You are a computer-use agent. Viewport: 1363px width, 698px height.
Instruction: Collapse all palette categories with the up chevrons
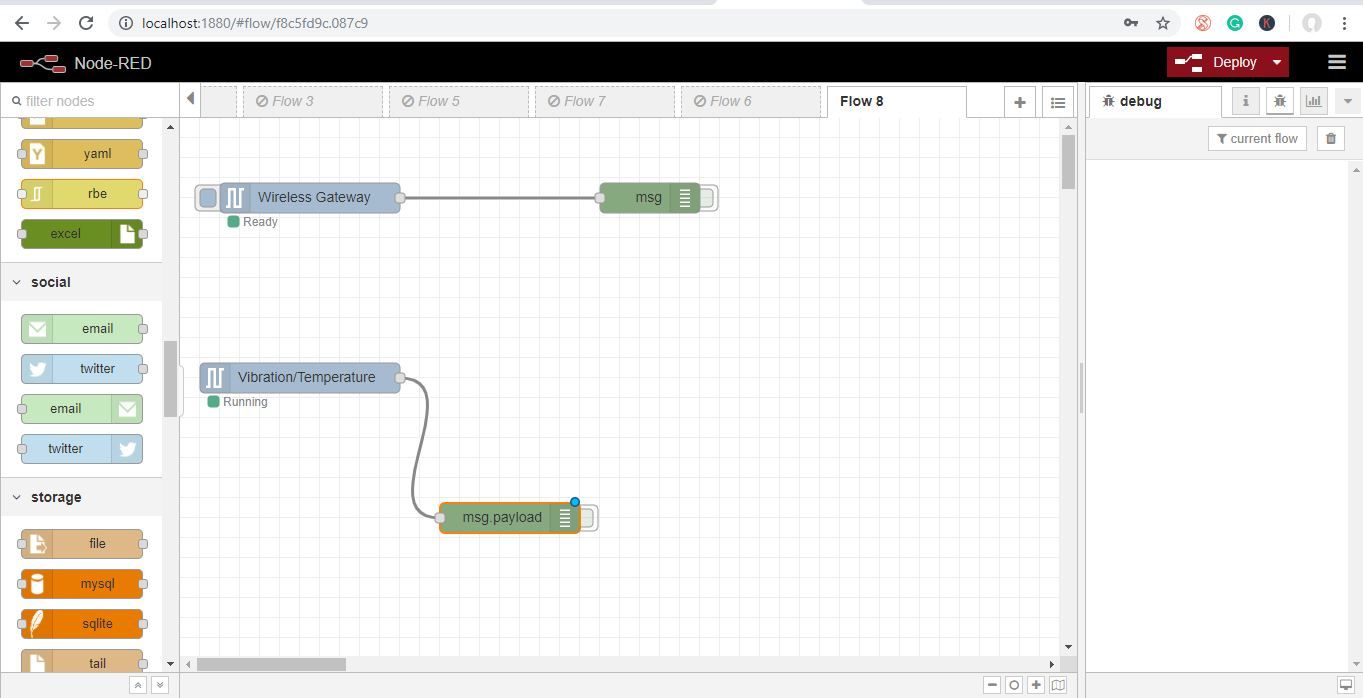(x=138, y=685)
